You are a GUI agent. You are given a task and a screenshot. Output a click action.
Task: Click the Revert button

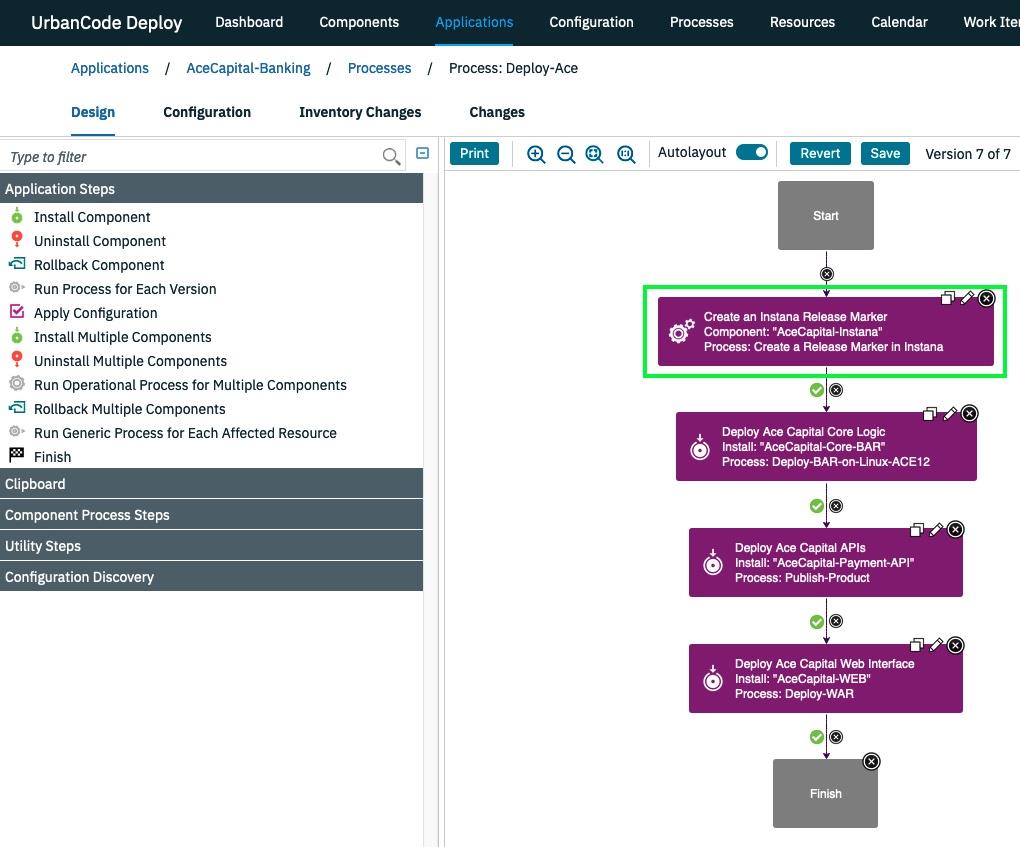pos(820,154)
